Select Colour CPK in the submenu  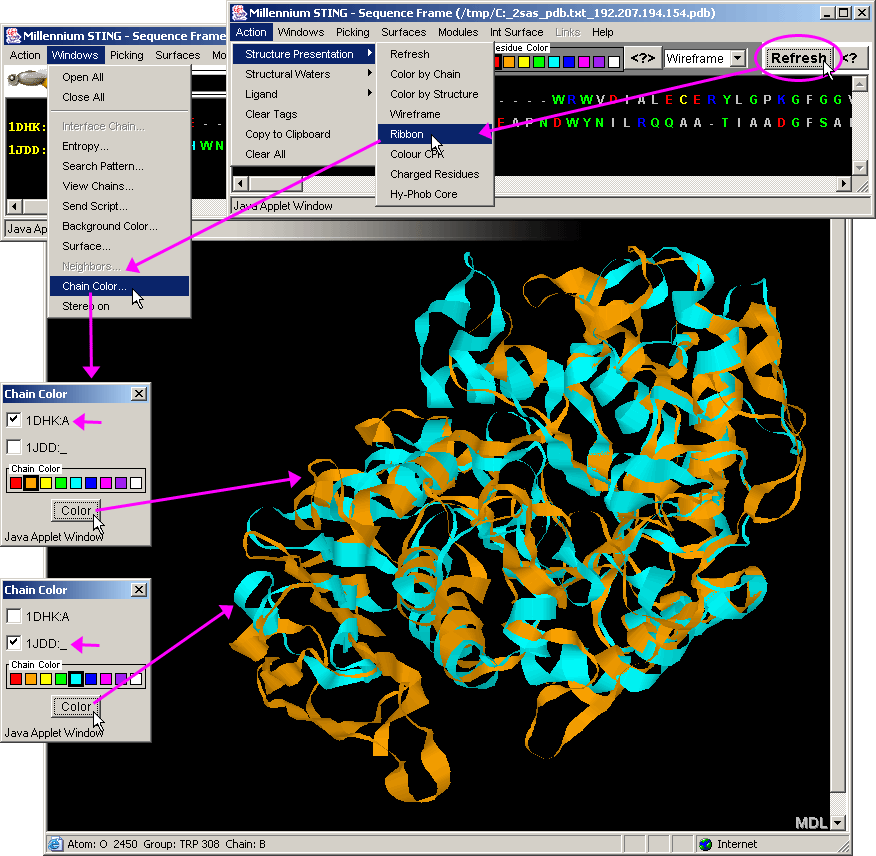pos(435,154)
